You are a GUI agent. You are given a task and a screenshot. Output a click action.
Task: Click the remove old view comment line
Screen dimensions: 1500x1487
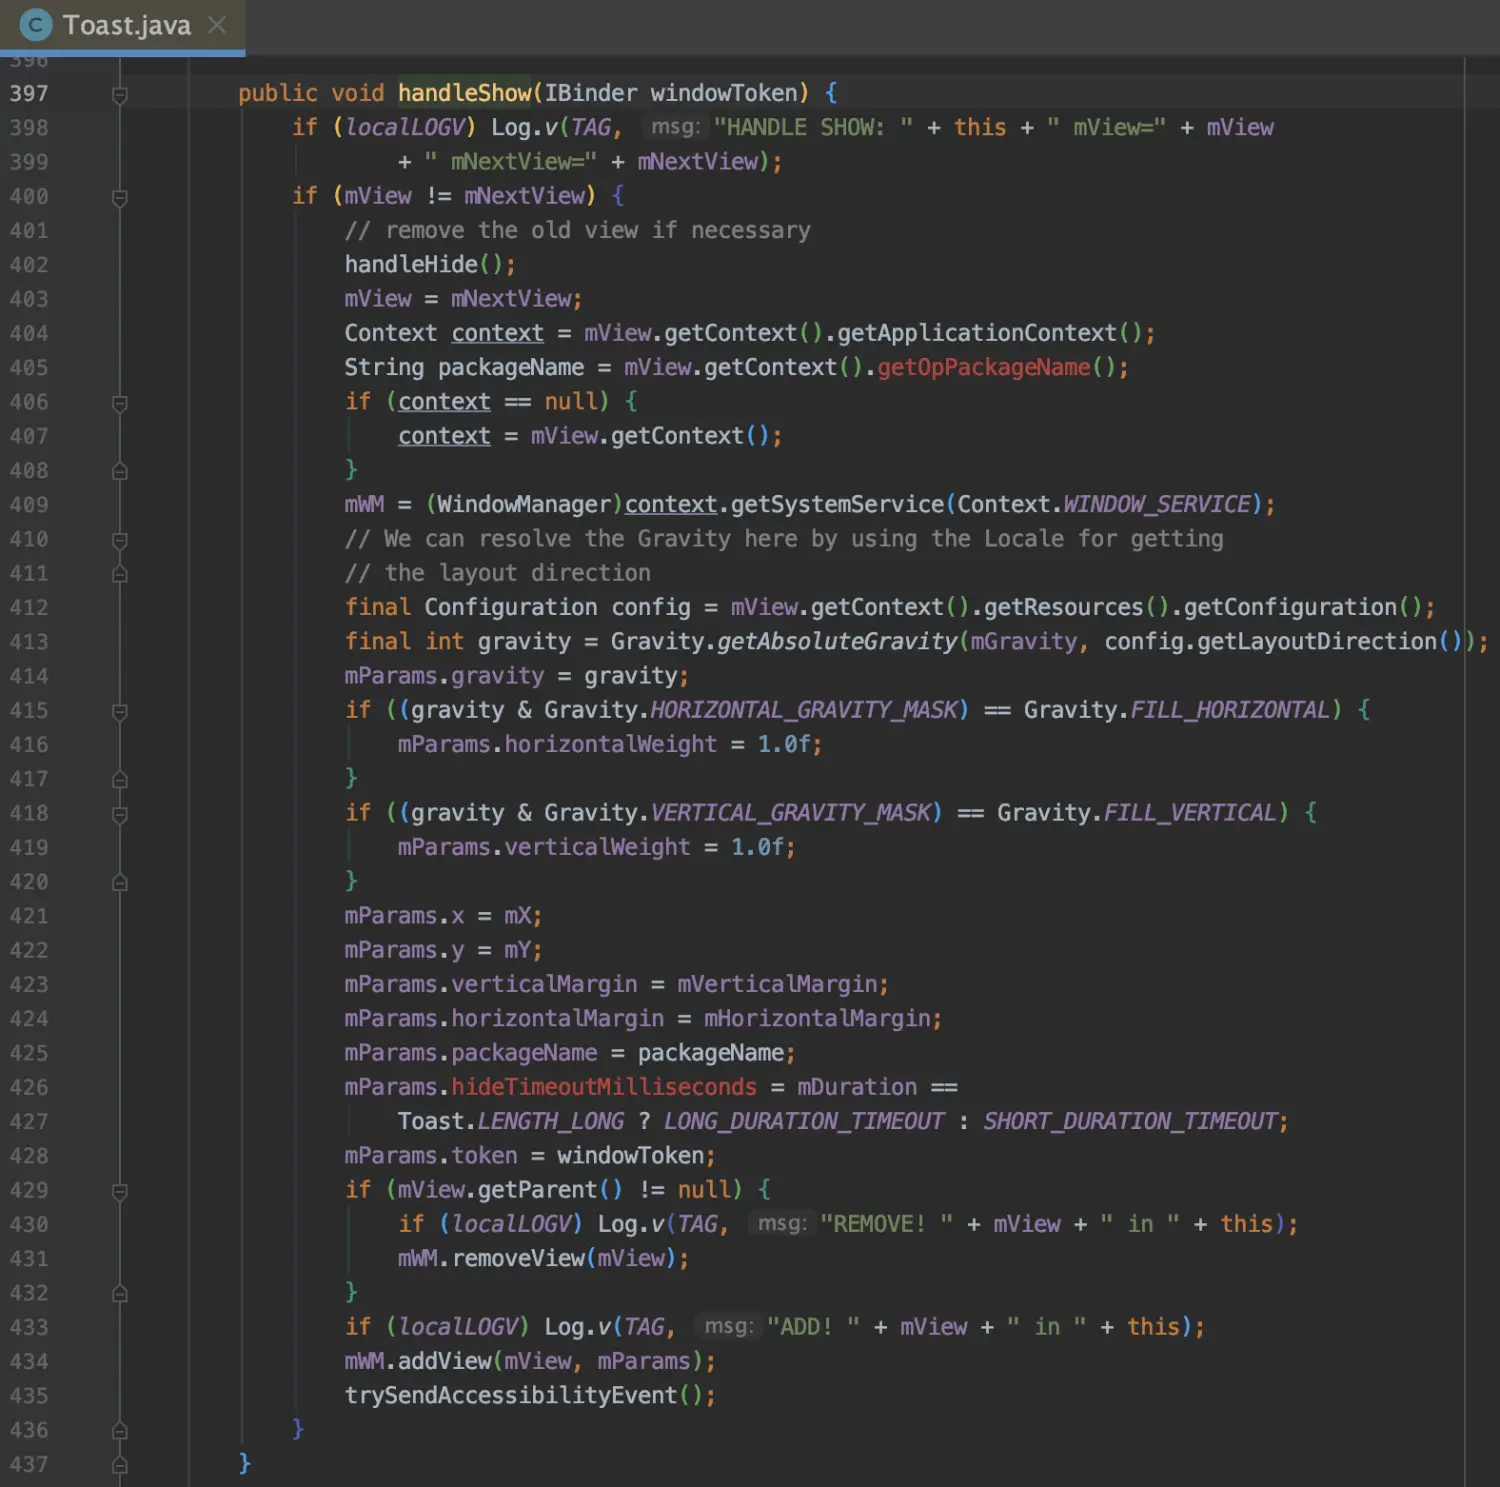point(578,230)
